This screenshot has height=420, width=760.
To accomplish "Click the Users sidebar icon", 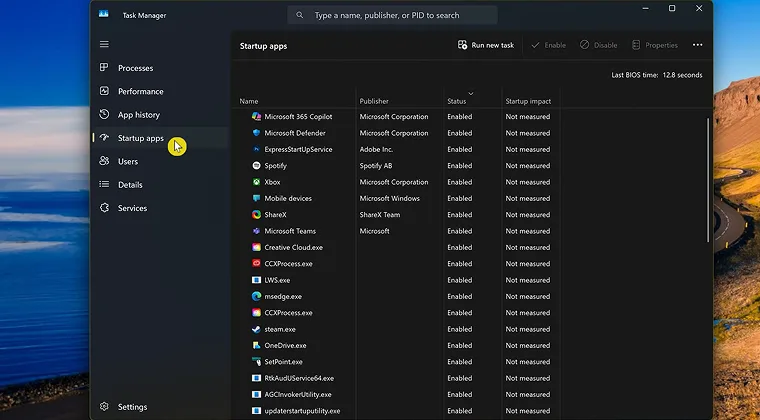I will [104, 161].
